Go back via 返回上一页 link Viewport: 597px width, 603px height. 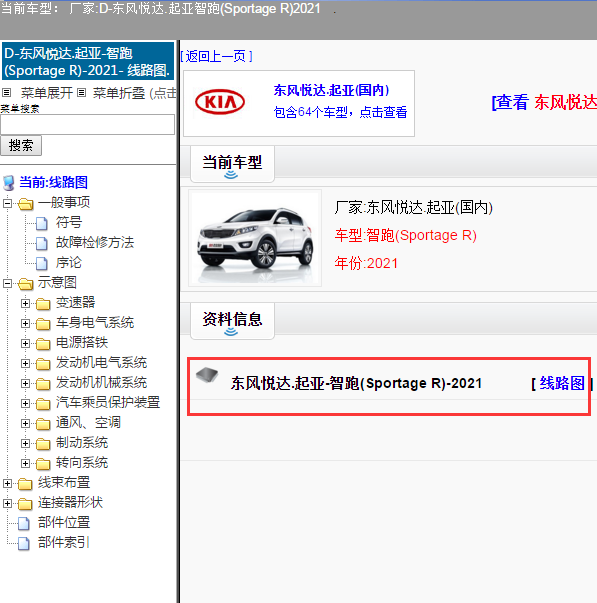tap(216, 57)
